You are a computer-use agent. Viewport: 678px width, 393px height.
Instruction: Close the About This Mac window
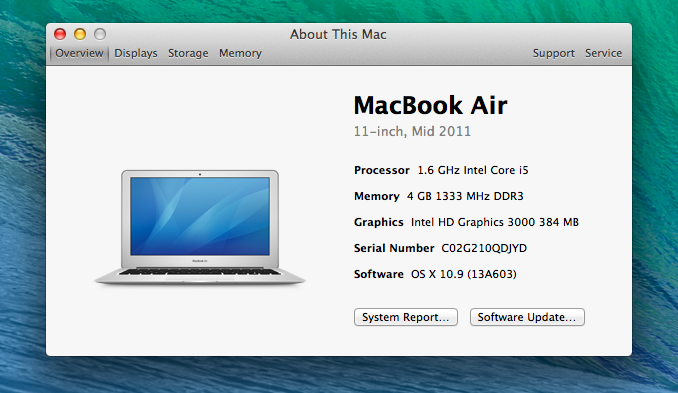[60, 34]
